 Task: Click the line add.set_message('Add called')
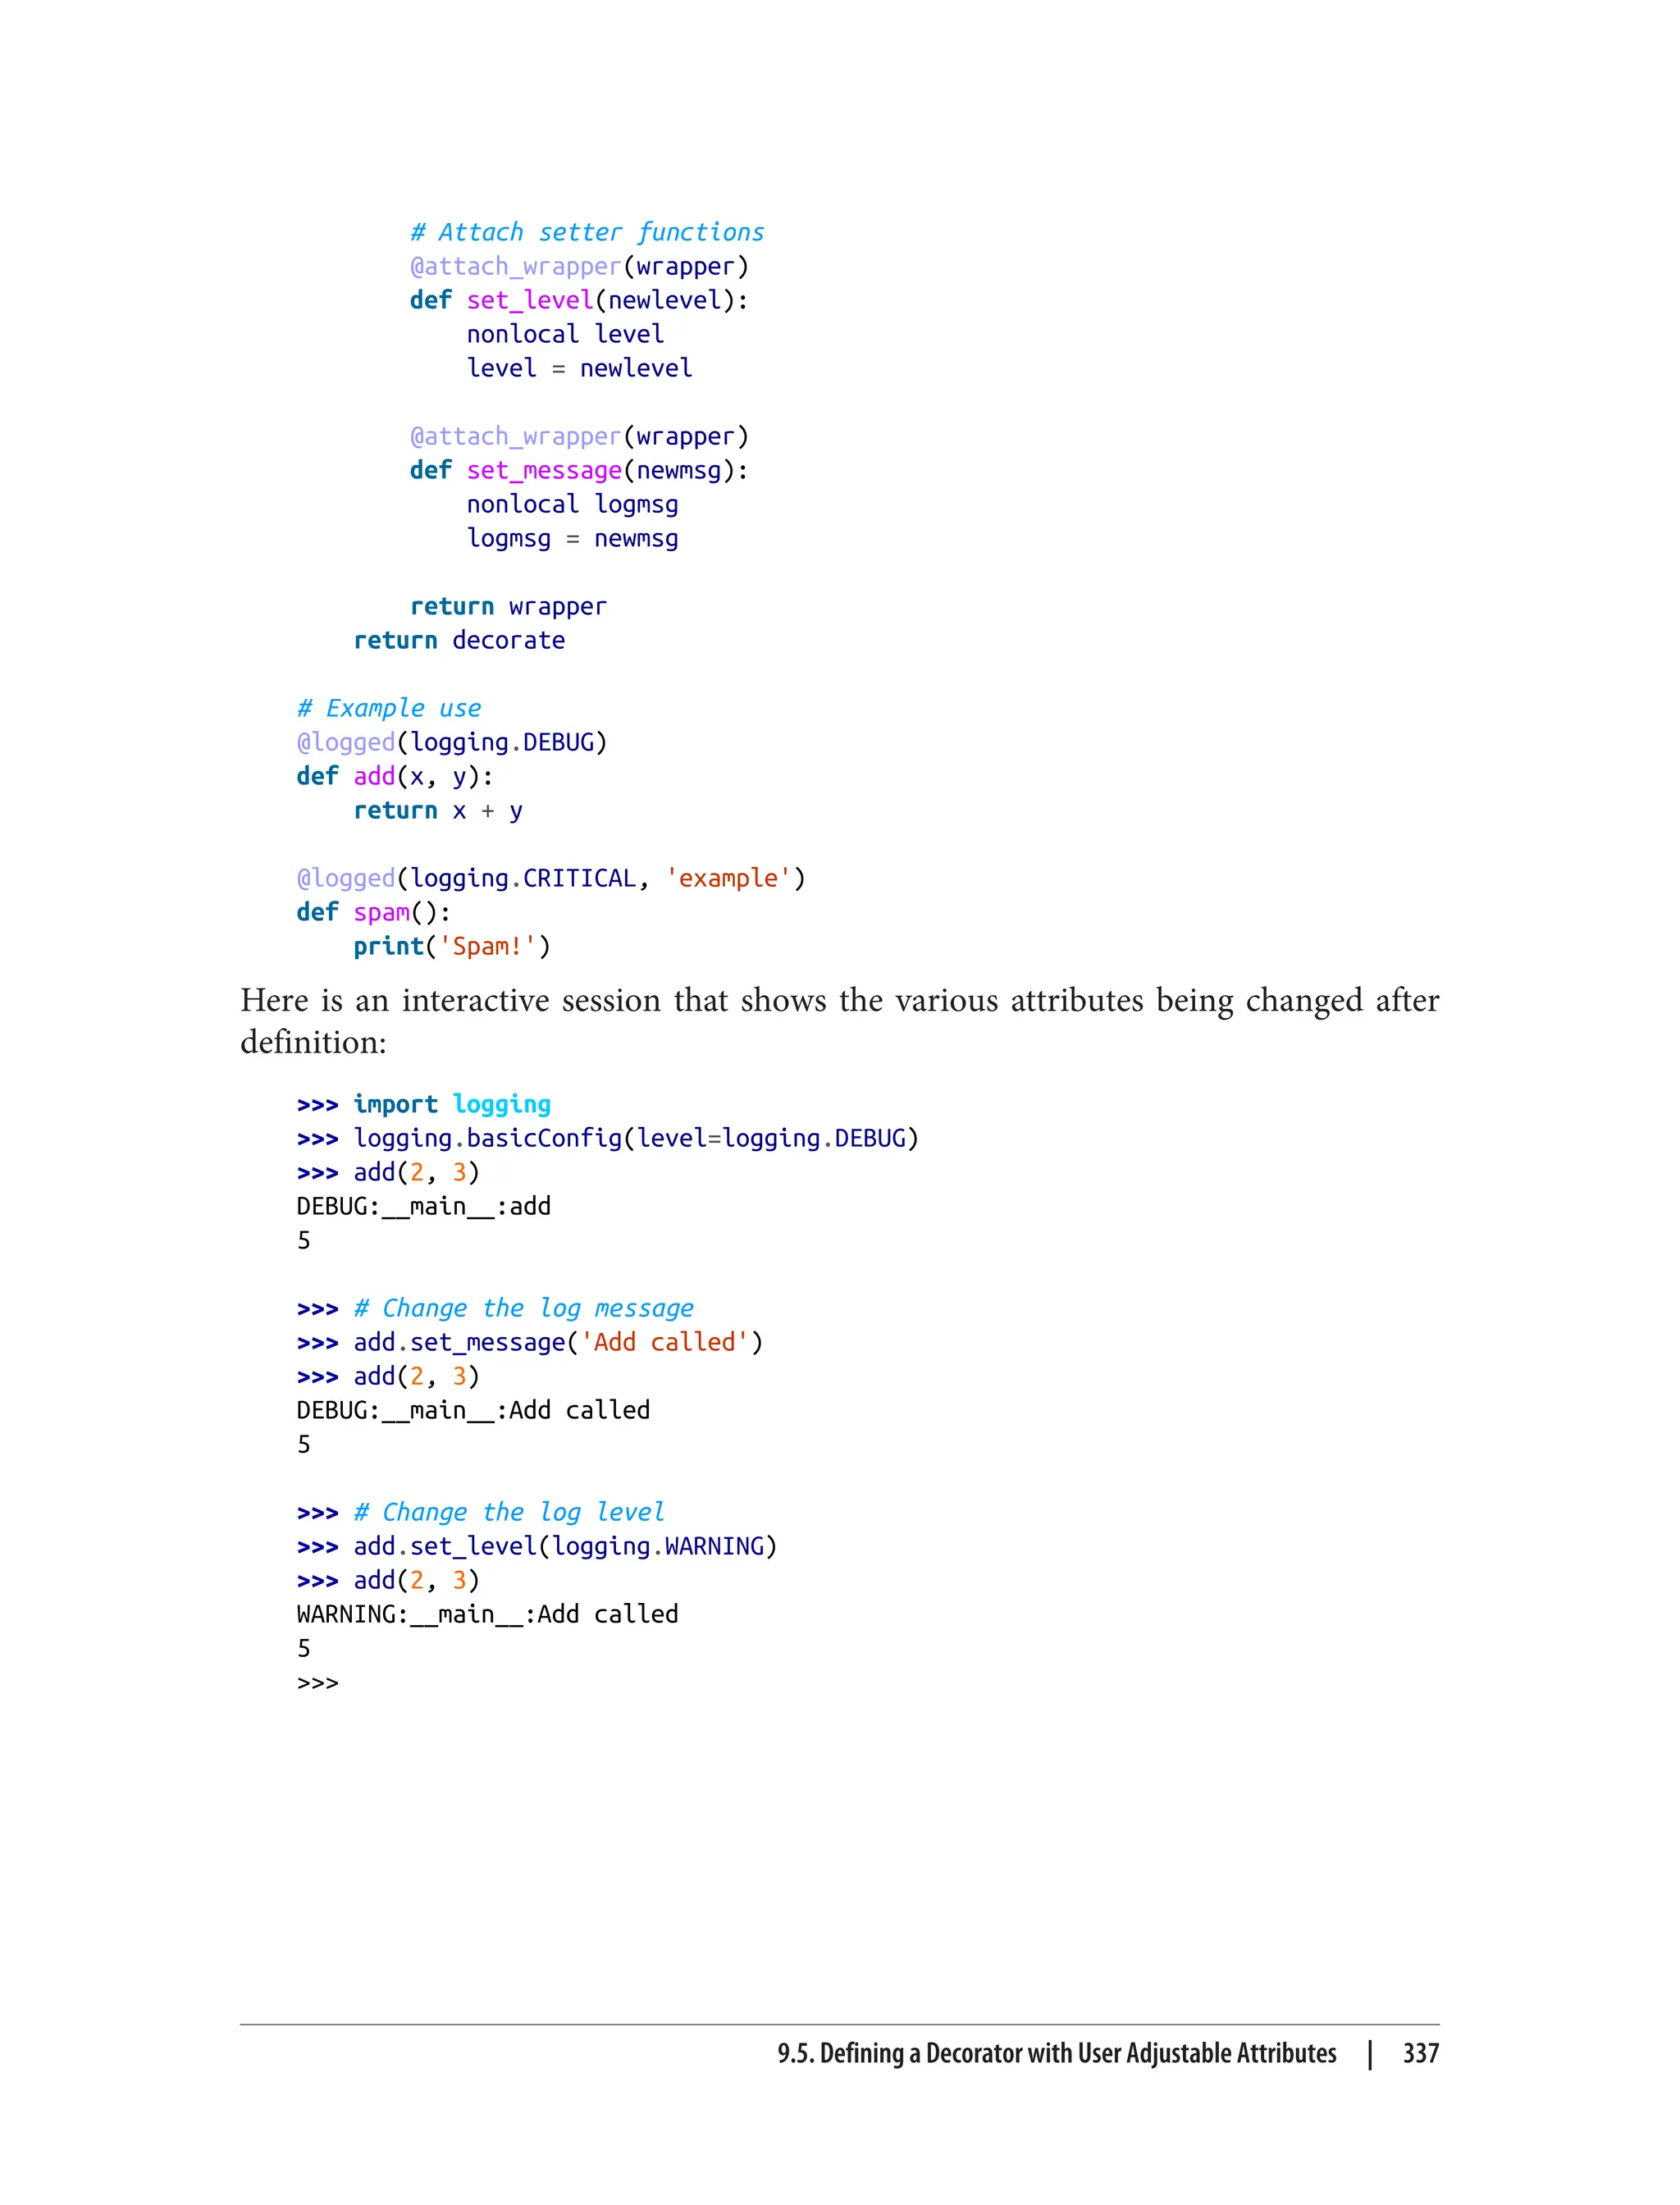(530, 1342)
